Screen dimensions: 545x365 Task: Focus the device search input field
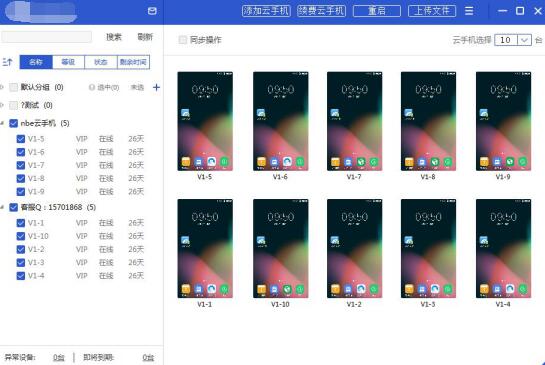pyautogui.click(x=47, y=37)
